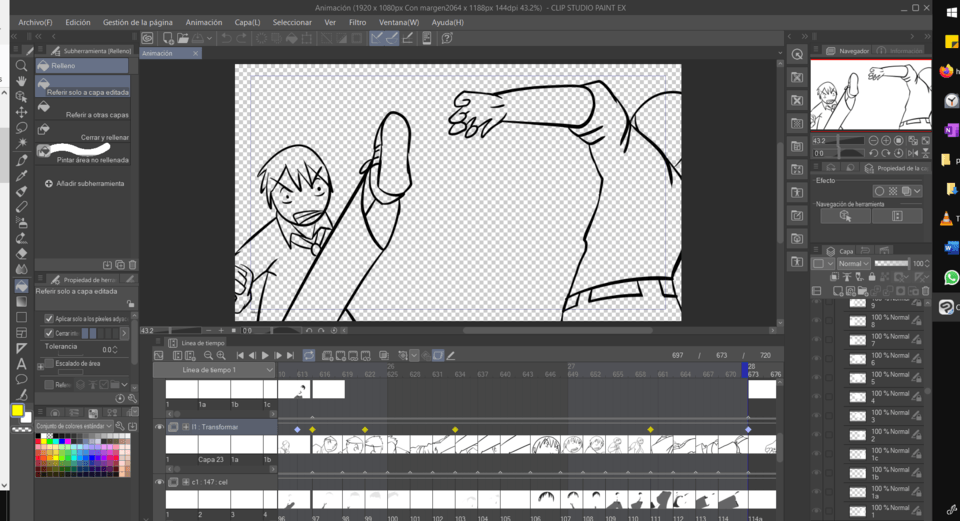Play the animation in timeline
This screenshot has height=521, width=960.
click(x=265, y=356)
